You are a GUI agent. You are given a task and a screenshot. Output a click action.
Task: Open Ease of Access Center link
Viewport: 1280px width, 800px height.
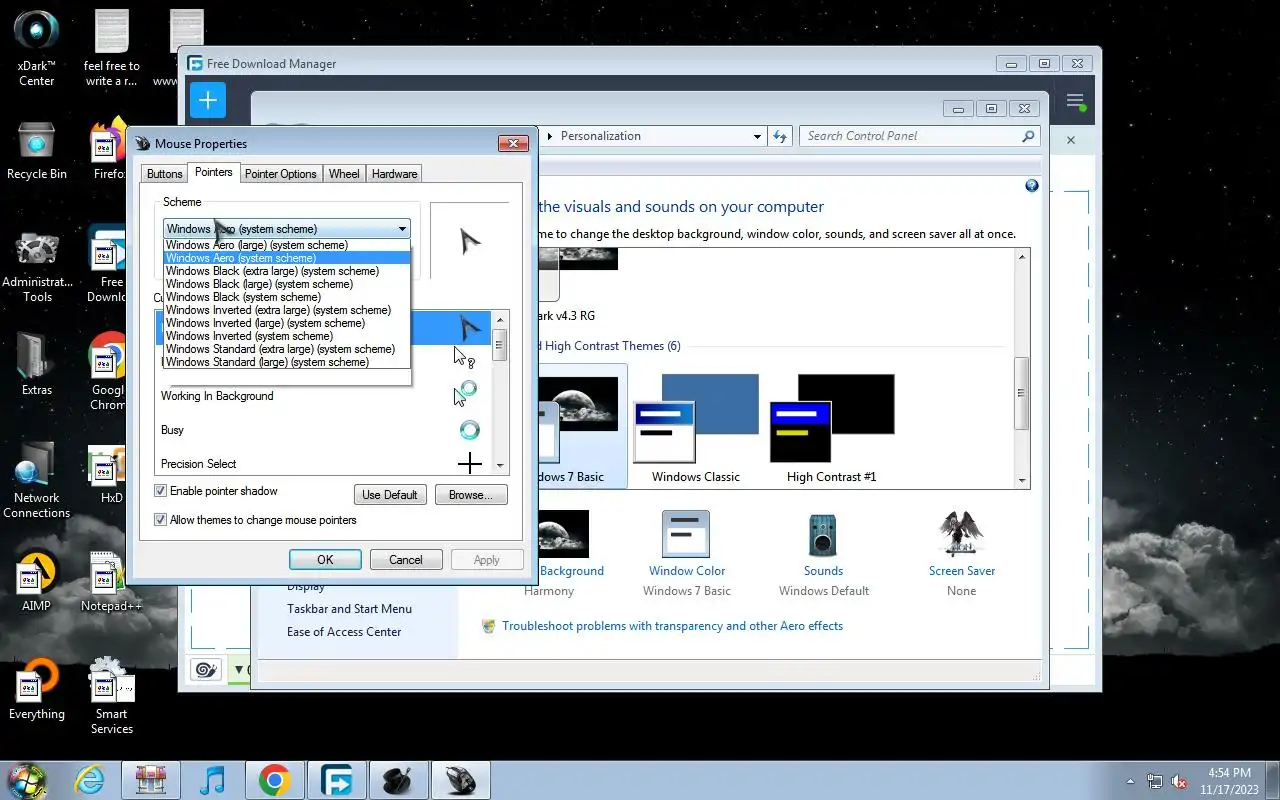(x=344, y=632)
